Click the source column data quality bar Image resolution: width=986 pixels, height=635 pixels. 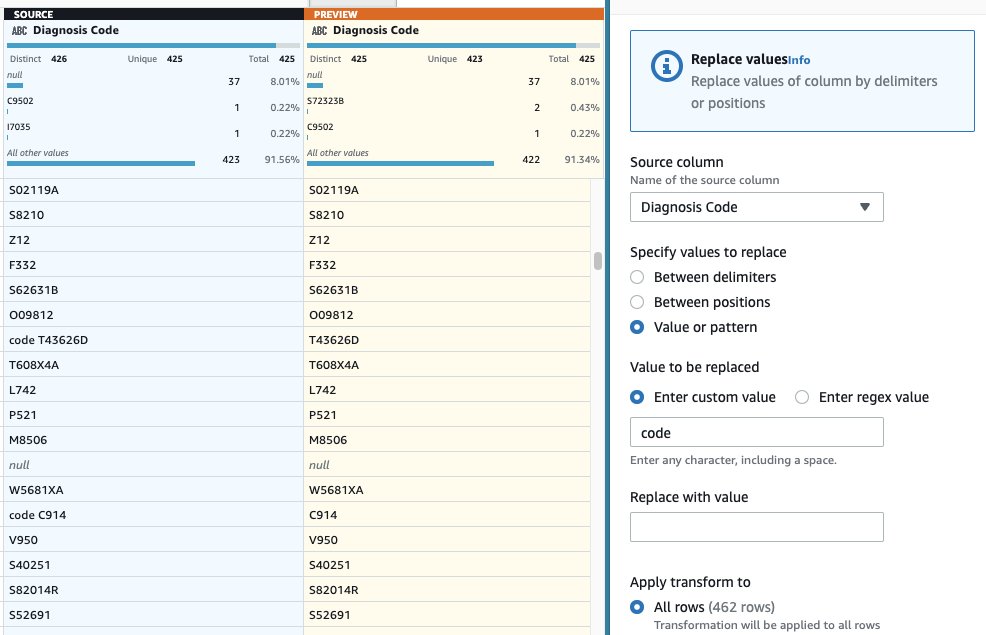153,46
